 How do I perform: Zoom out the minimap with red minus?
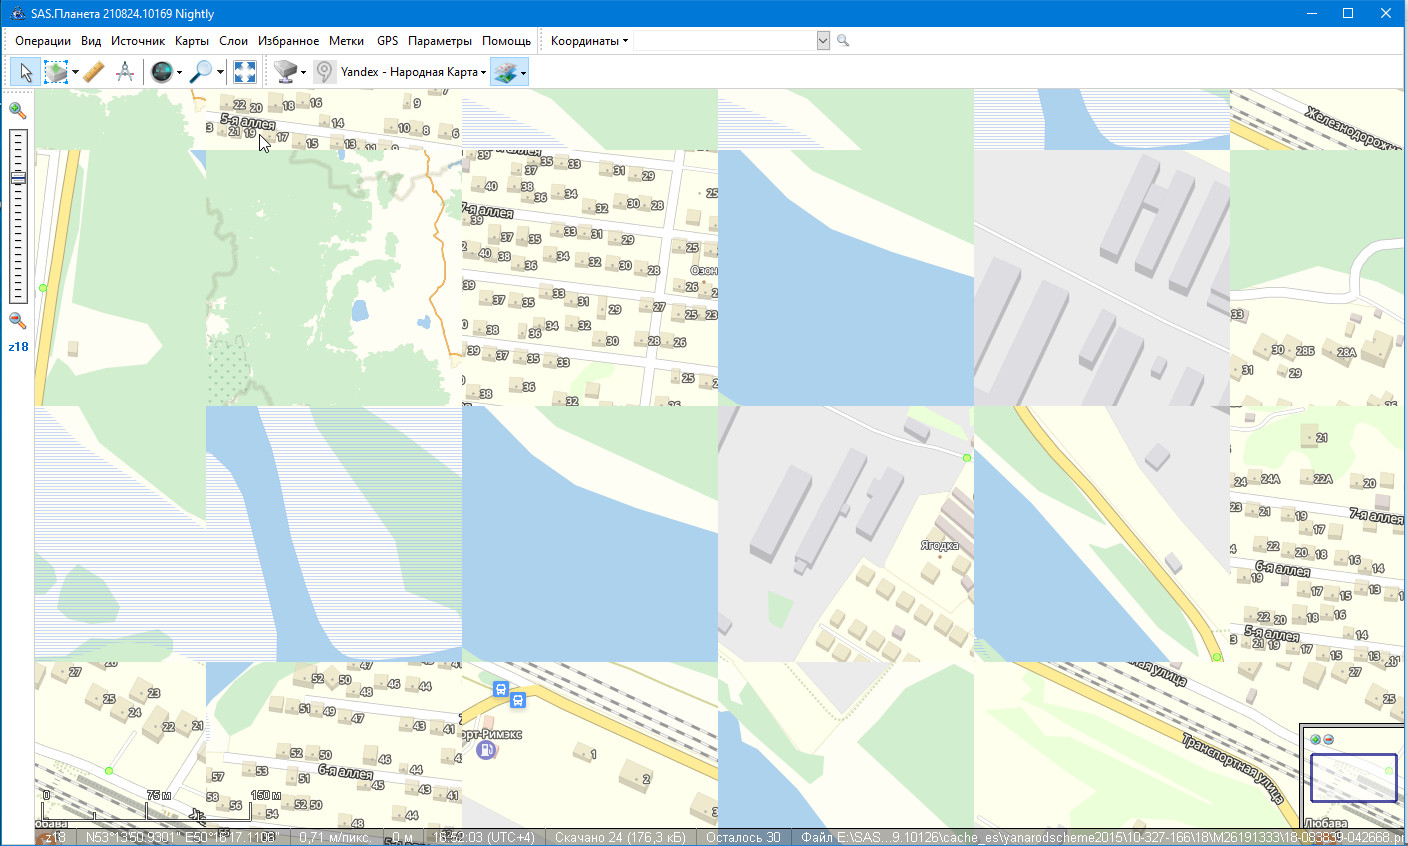(1329, 739)
